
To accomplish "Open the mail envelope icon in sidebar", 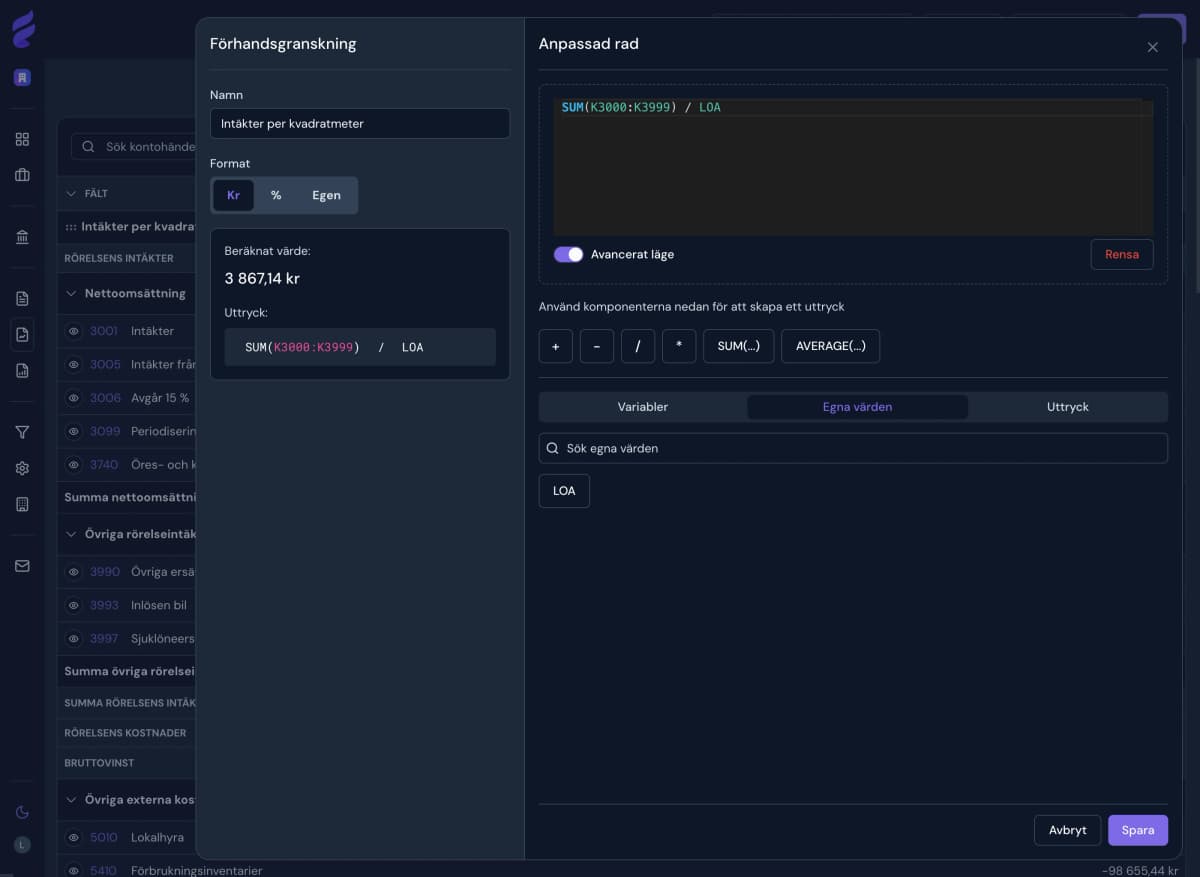I will (x=22, y=566).
